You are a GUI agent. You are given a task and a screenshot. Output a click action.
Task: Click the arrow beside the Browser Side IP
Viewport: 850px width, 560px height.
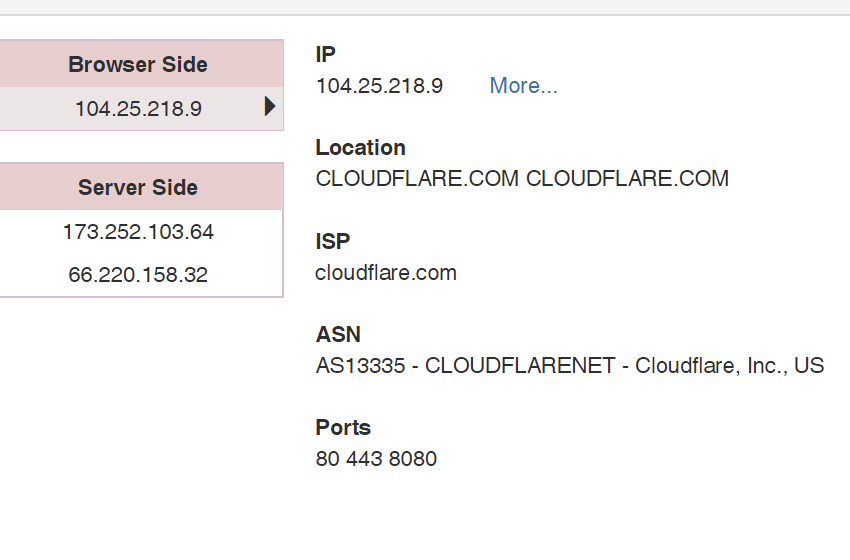tap(270, 107)
